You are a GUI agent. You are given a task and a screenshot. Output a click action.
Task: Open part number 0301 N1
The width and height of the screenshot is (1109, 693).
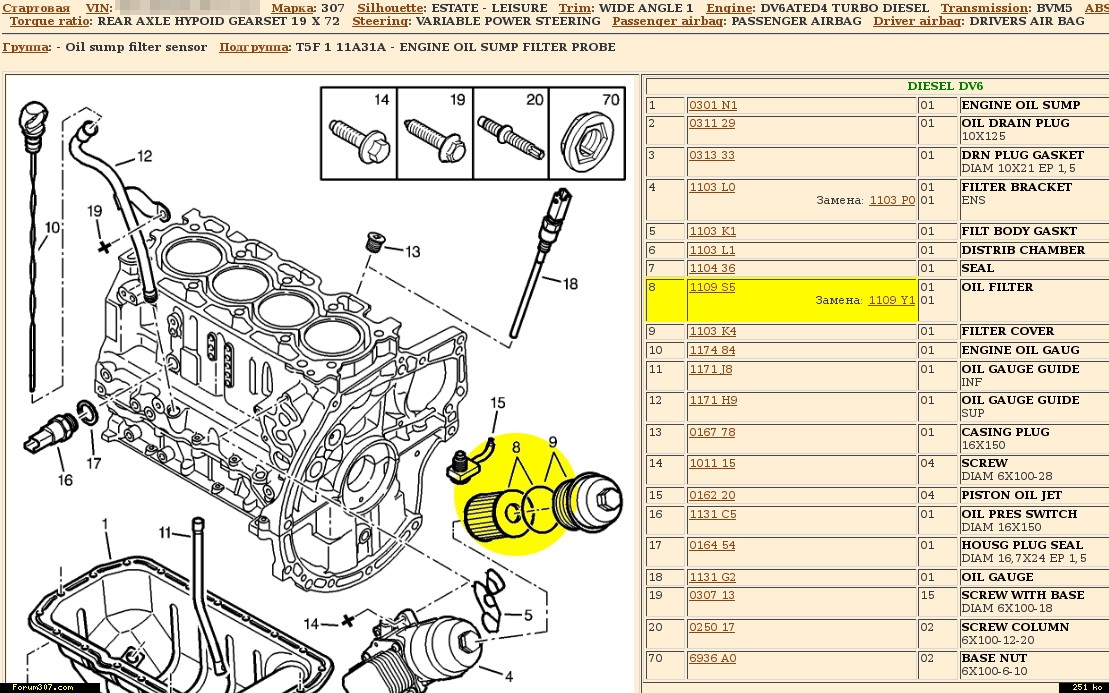(713, 105)
